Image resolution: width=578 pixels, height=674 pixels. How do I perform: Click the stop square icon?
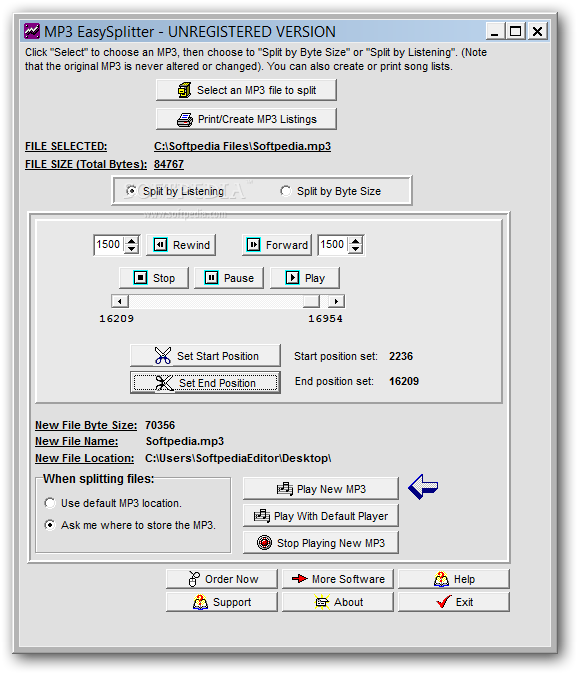[141, 278]
